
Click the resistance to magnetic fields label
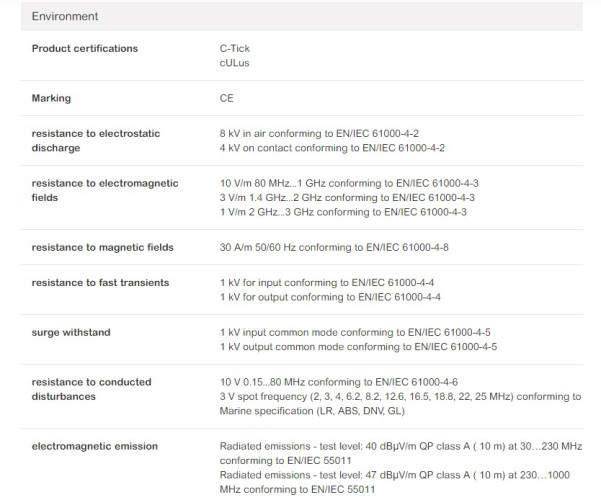(103, 247)
